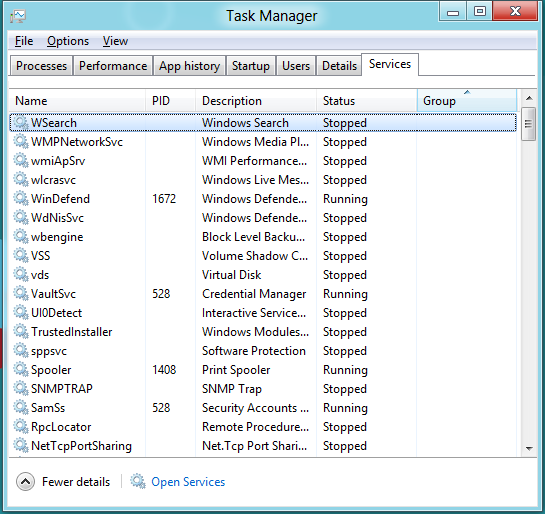
Task: Click the scrollbar down arrow
Action: tap(529, 449)
